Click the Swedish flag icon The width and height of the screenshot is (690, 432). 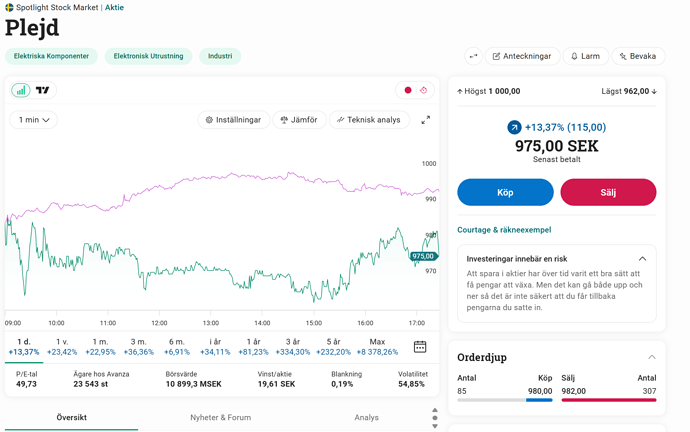[x=9, y=7]
